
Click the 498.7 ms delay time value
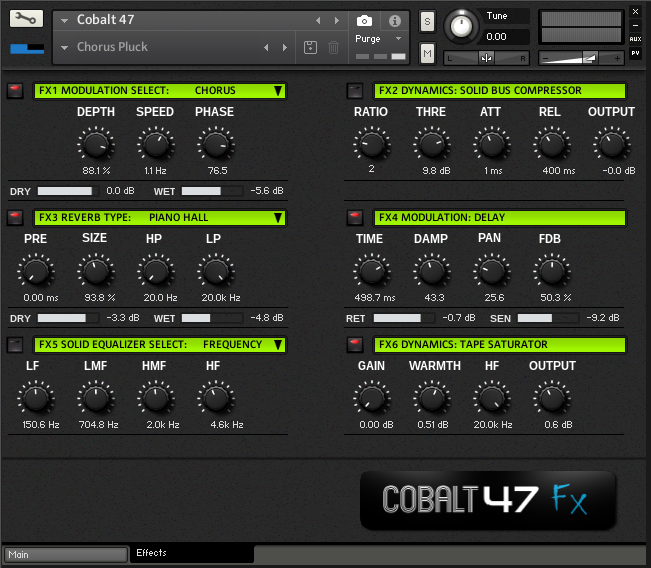(x=374, y=298)
